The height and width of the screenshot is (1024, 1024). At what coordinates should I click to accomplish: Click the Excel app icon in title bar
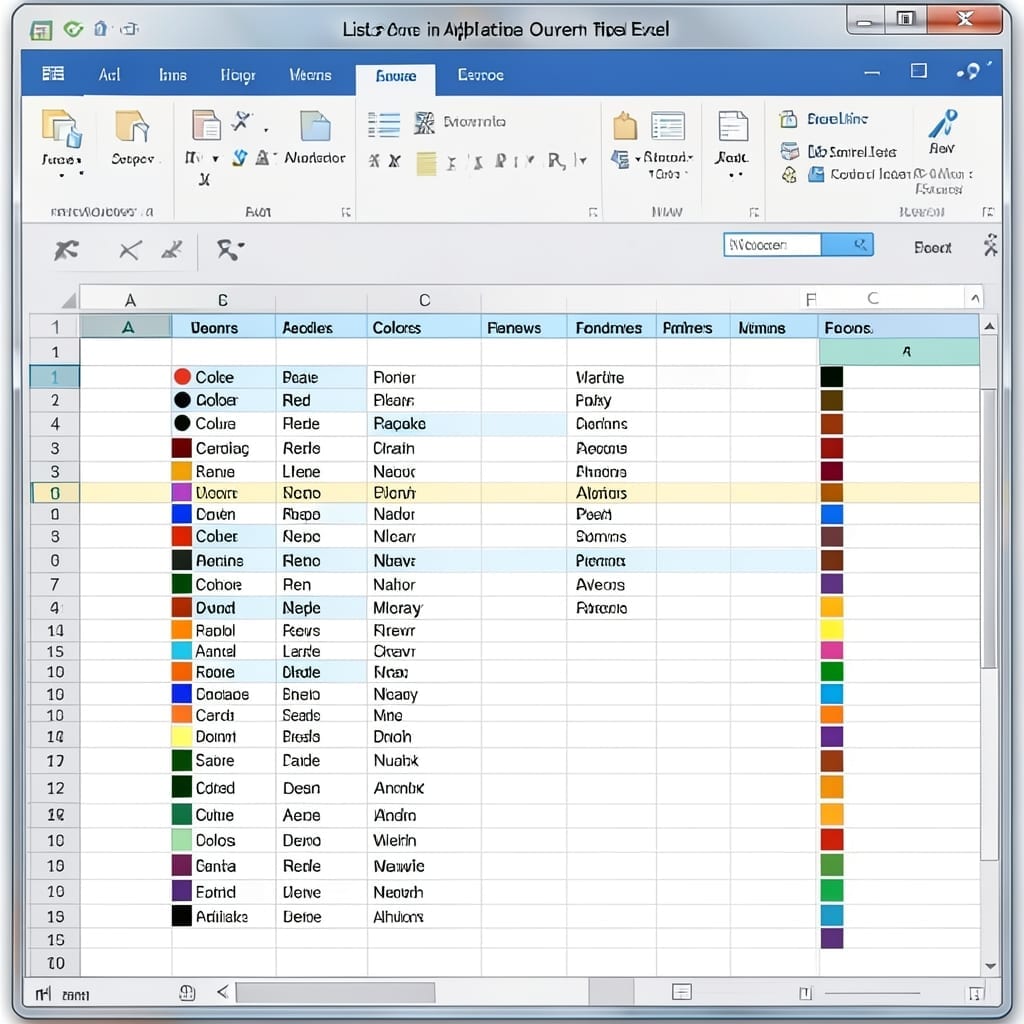coord(41,30)
